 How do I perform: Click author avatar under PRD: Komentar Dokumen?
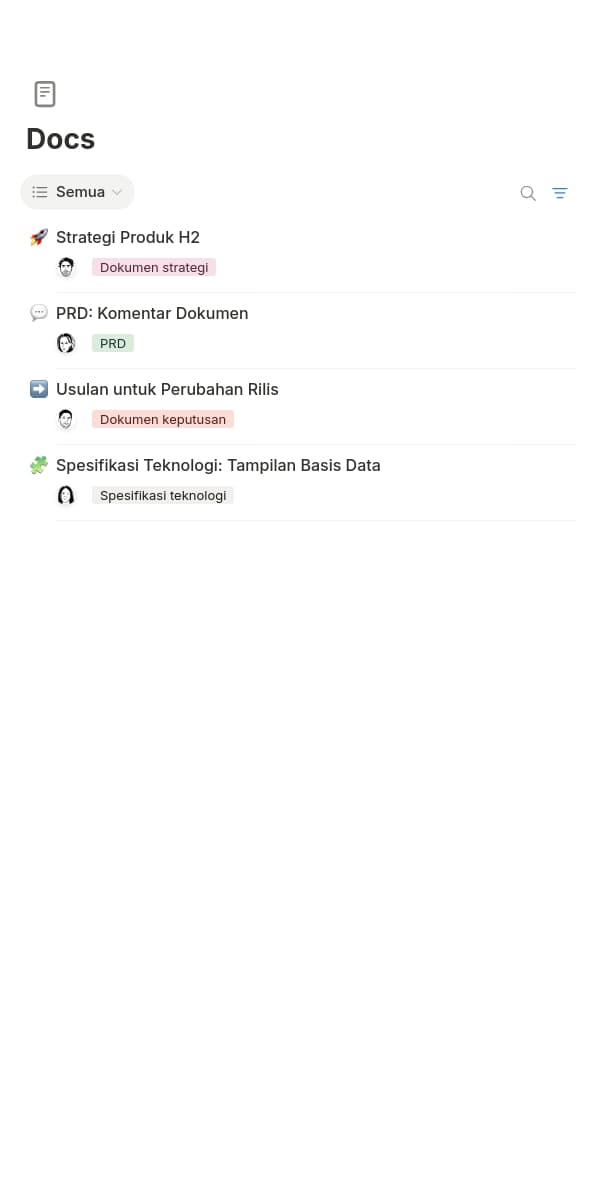[x=66, y=343]
